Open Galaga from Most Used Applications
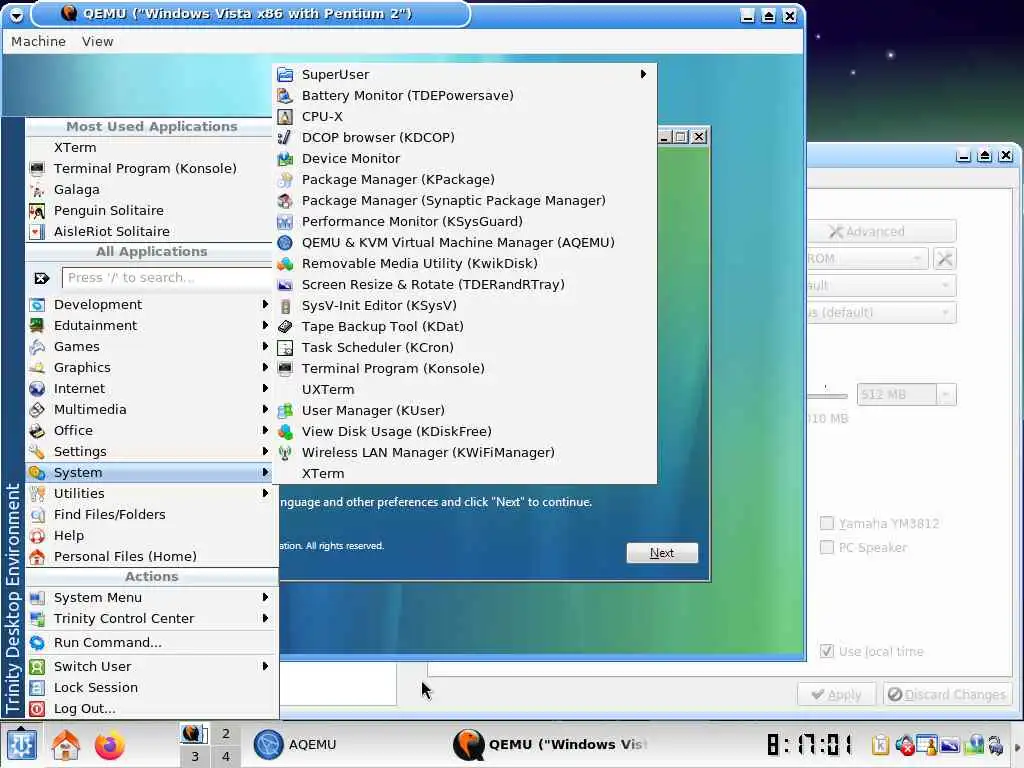Screen dimensions: 1024x768 149,189
